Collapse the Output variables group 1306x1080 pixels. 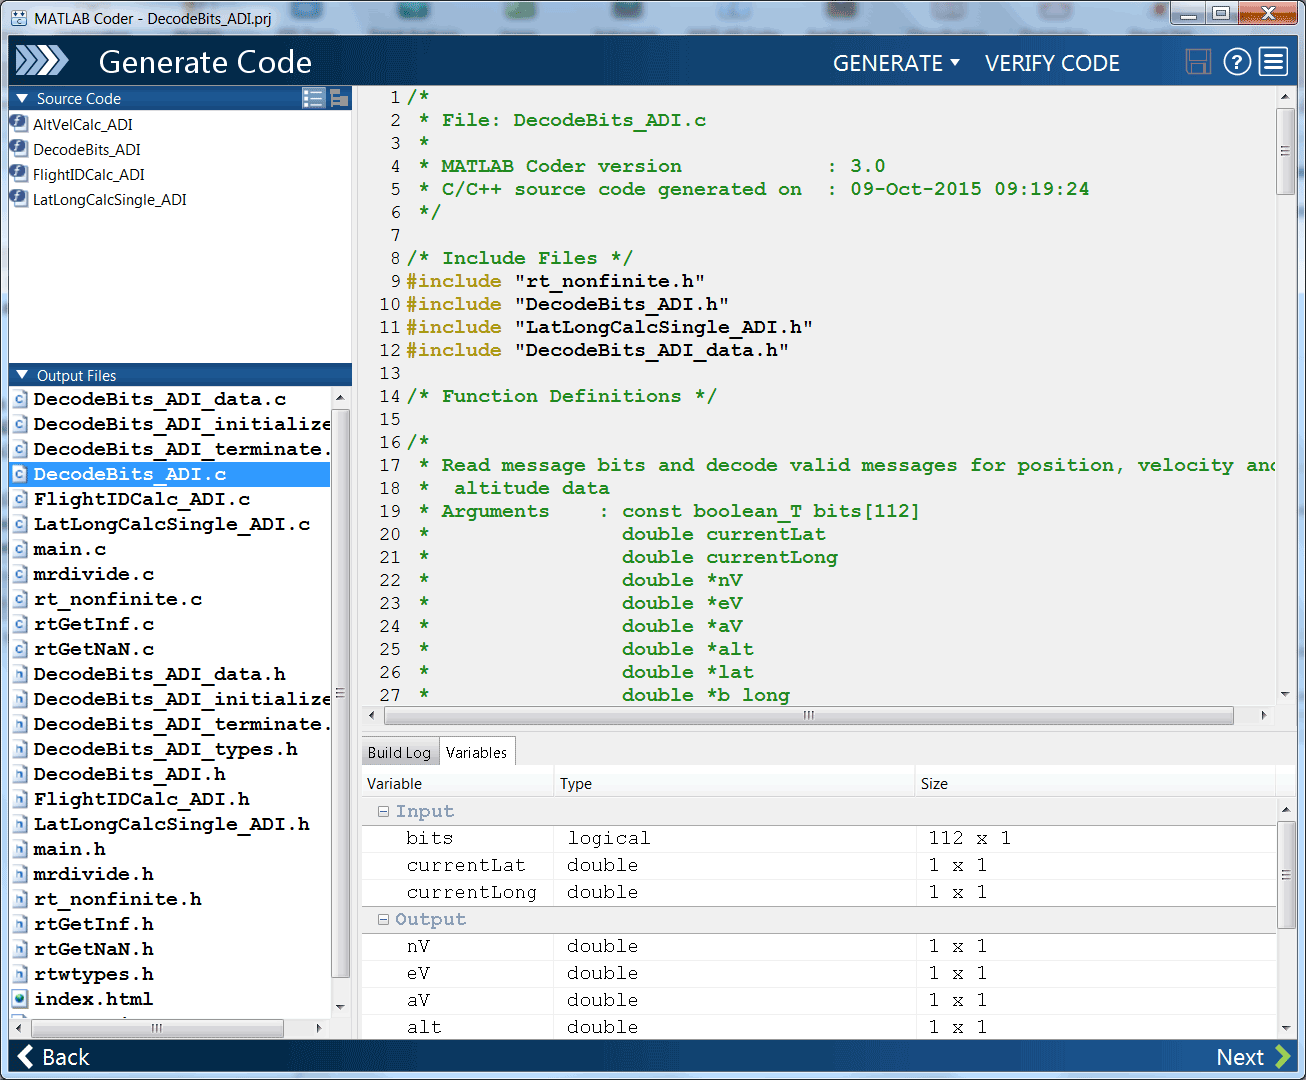pos(383,920)
